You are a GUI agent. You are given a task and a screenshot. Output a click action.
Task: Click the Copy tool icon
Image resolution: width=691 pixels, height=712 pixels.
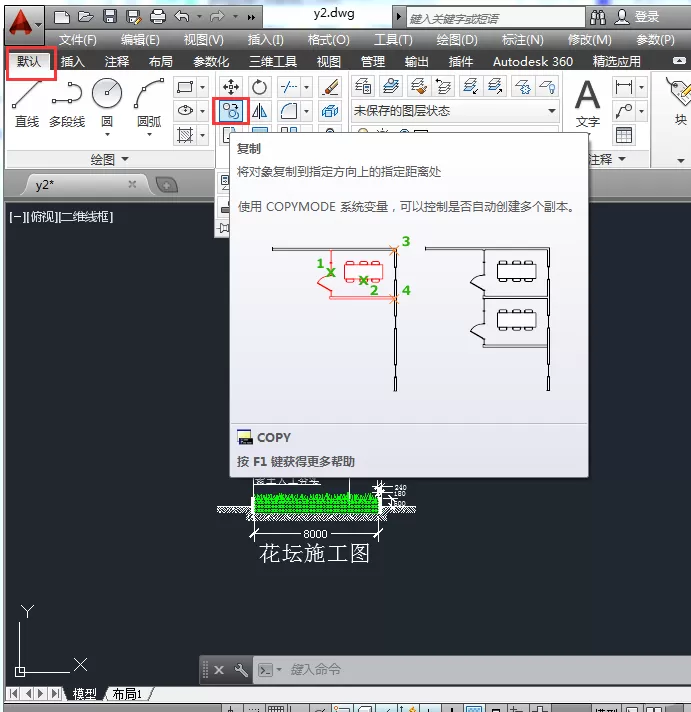click(x=231, y=111)
